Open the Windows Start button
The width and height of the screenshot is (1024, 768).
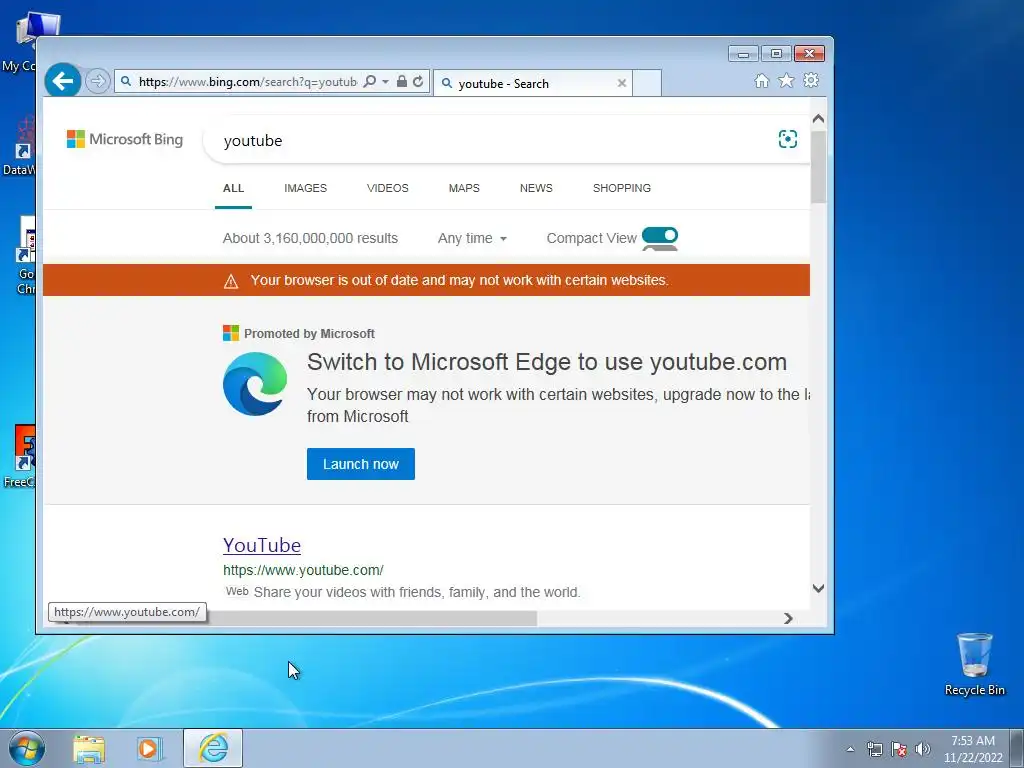point(27,748)
